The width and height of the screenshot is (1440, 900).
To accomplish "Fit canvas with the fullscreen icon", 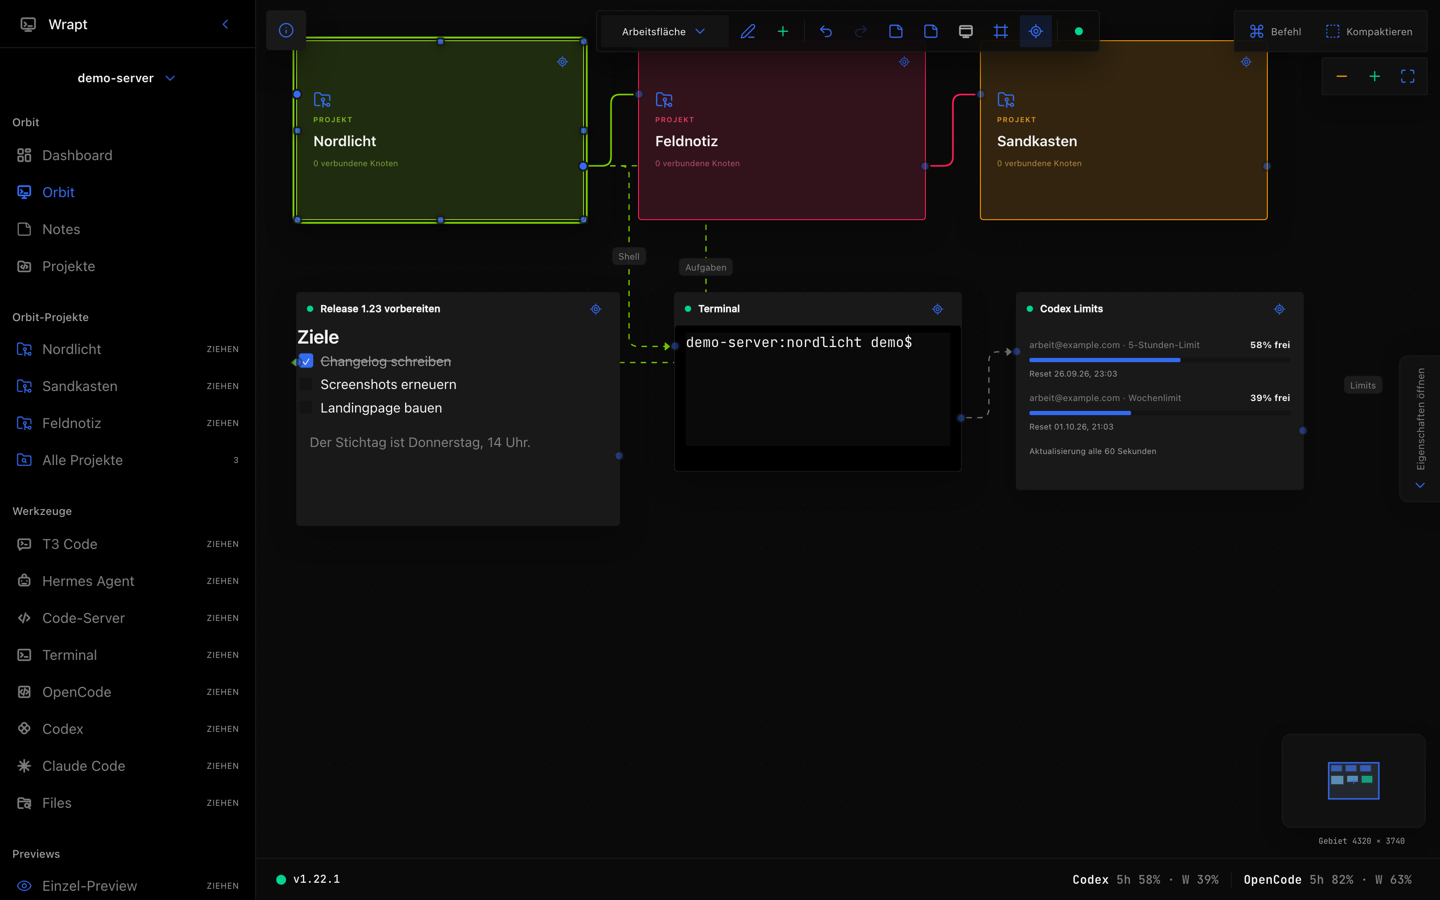I will 1408,77.
